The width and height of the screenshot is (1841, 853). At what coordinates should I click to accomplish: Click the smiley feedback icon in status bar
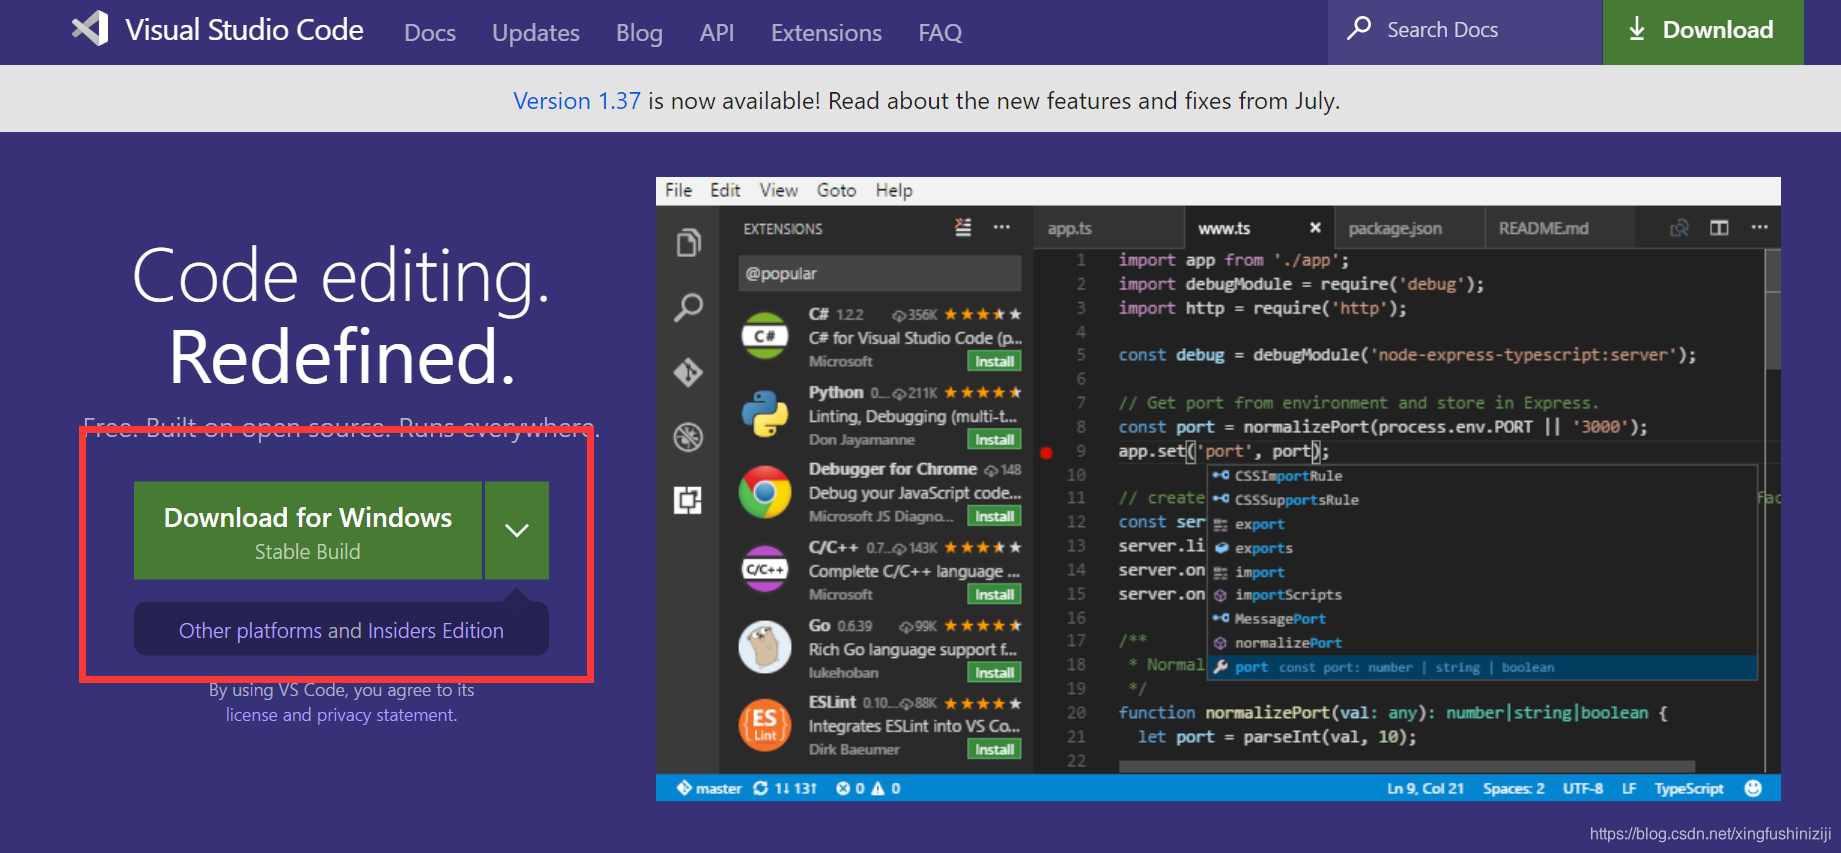pos(1752,788)
